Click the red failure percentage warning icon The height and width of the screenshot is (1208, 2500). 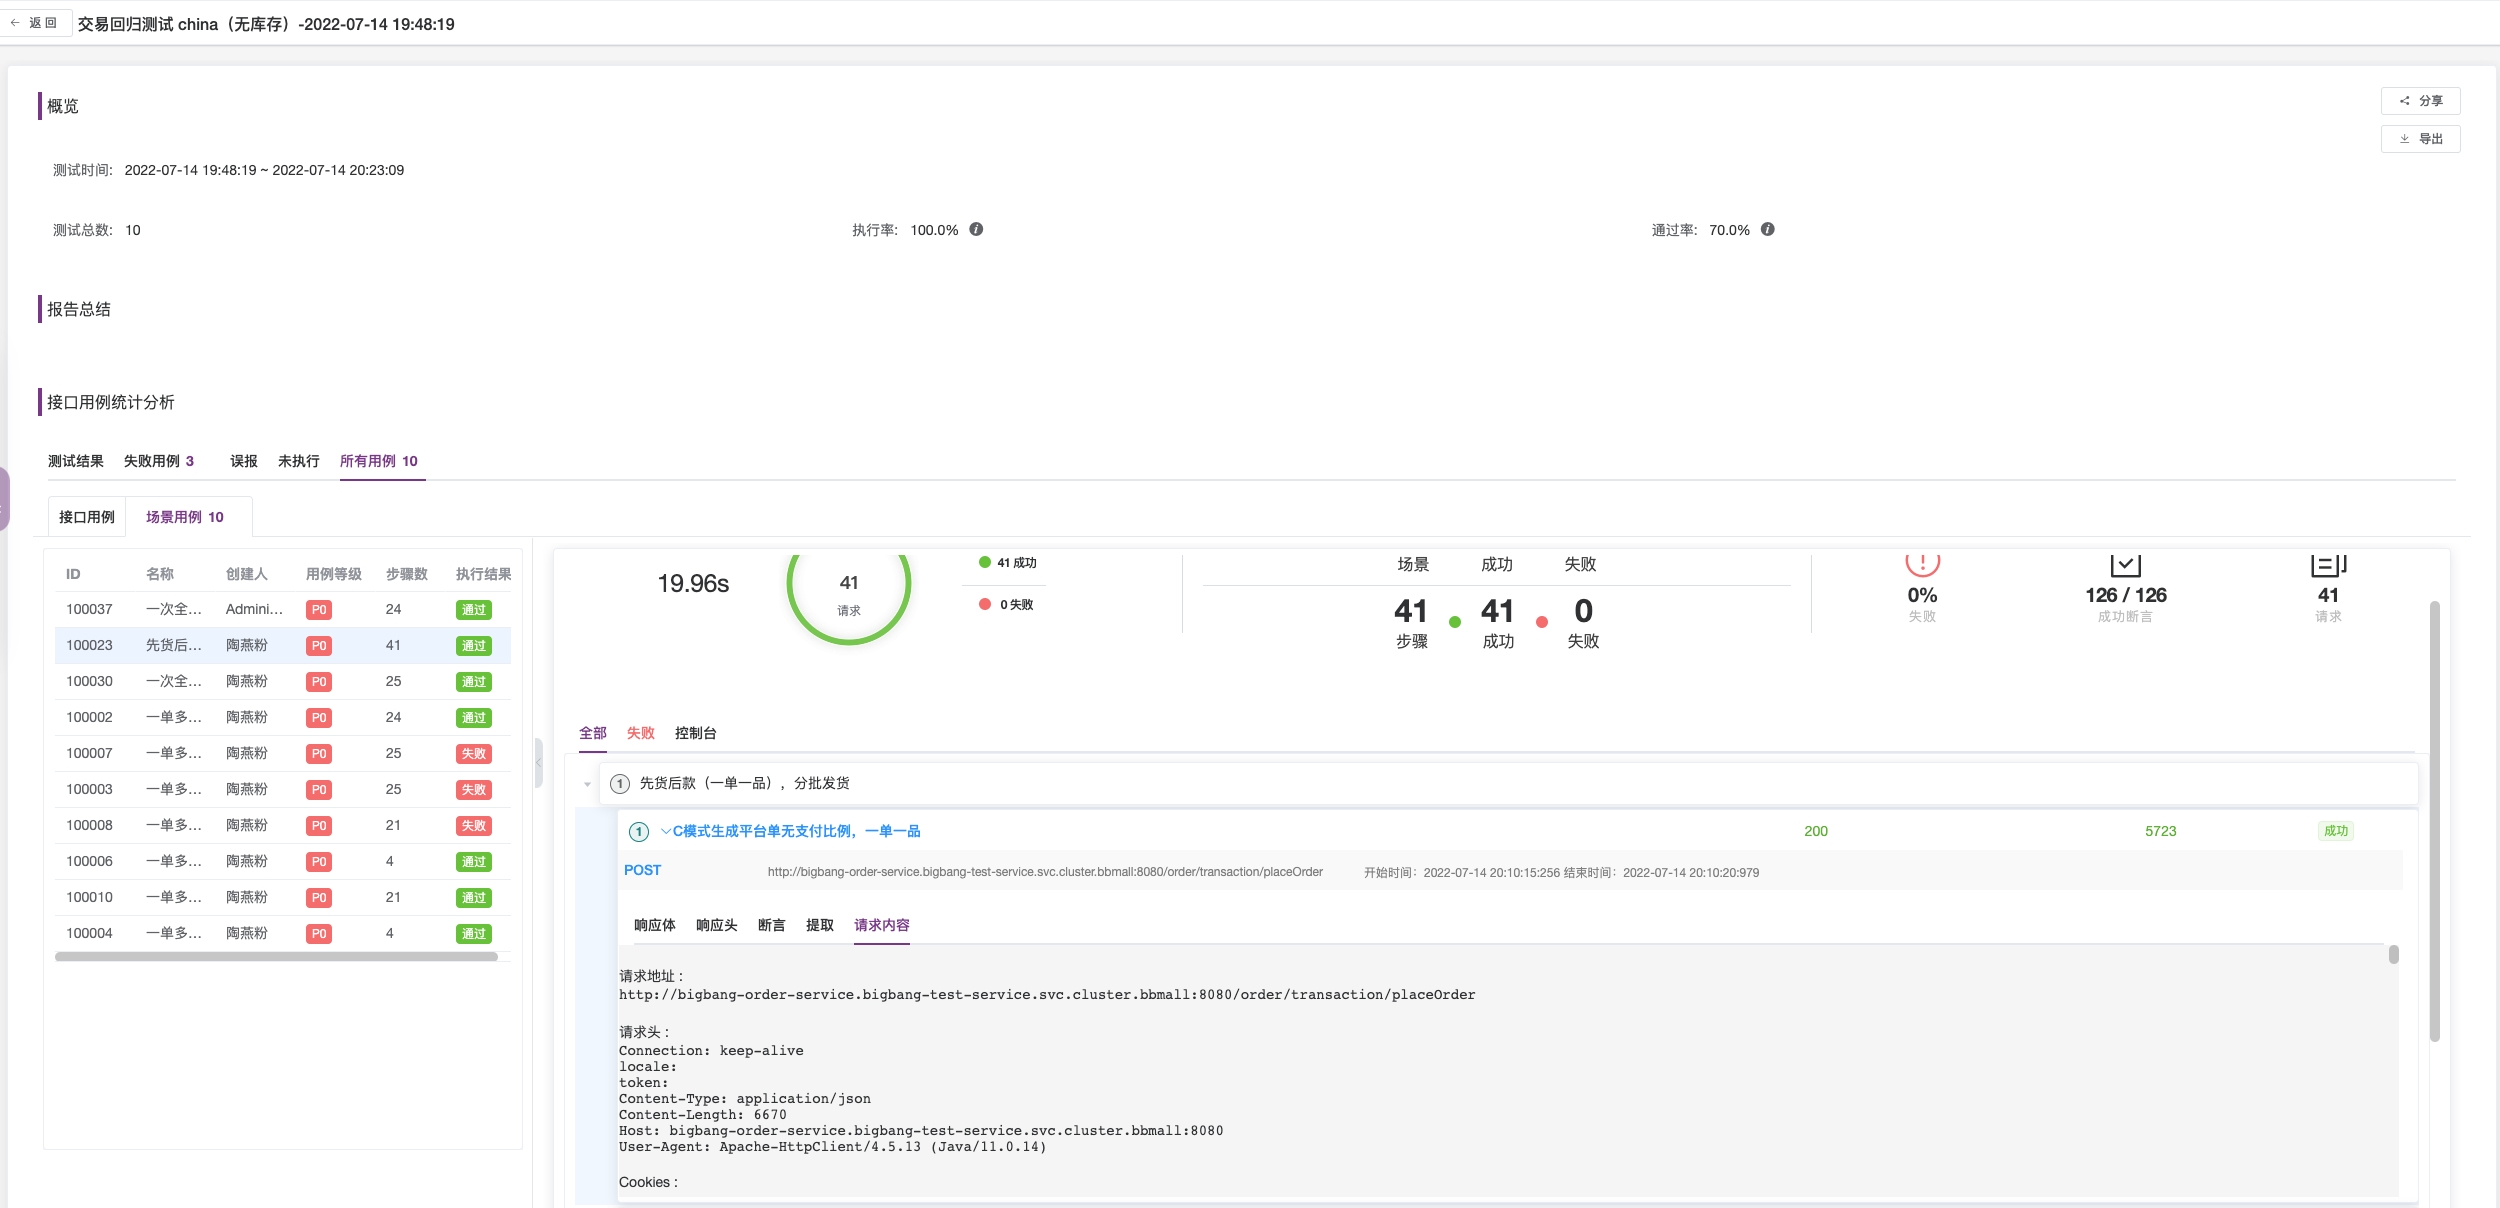pos(1921,564)
